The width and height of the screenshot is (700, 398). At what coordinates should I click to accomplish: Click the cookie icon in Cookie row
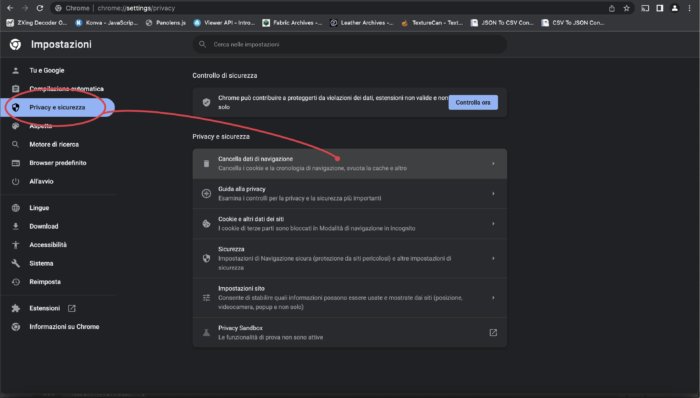tap(206, 224)
